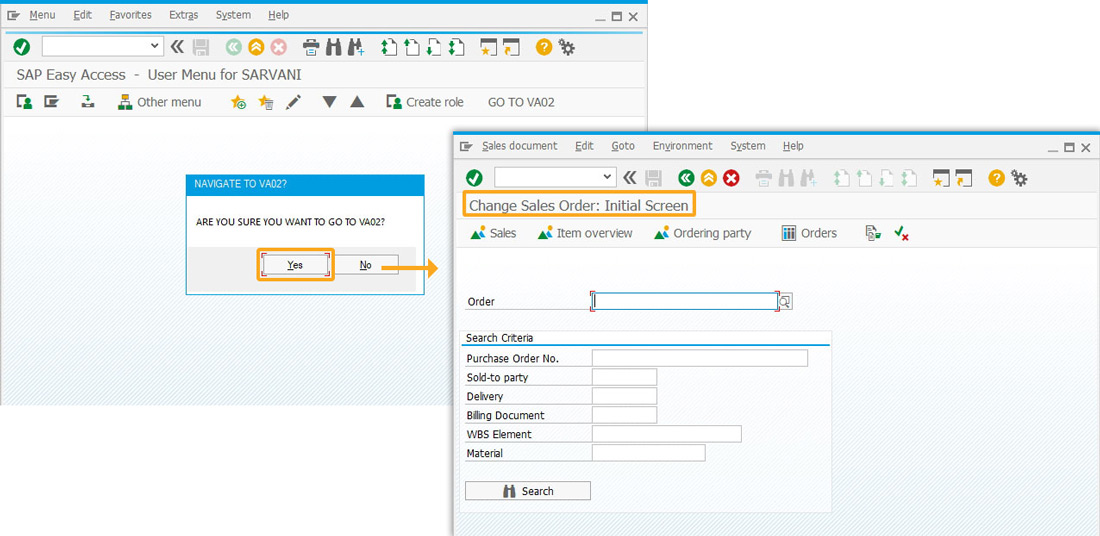Move favorites up with up triangle
1100x536 pixels.
click(x=357, y=102)
